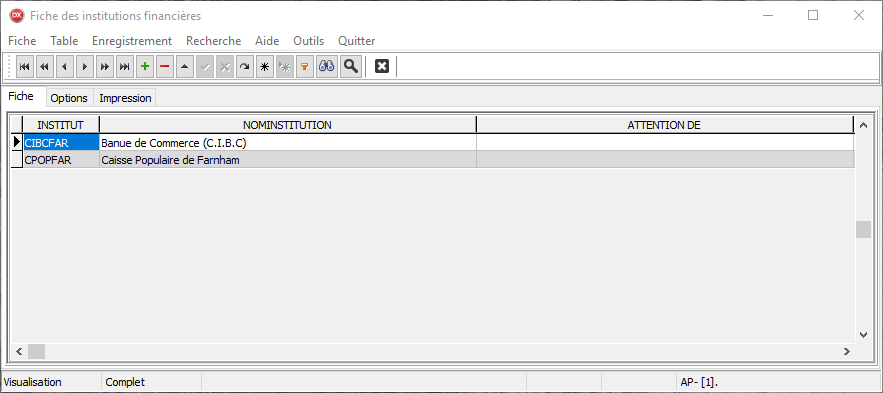Open binoculars find tool

pyautogui.click(x=327, y=67)
